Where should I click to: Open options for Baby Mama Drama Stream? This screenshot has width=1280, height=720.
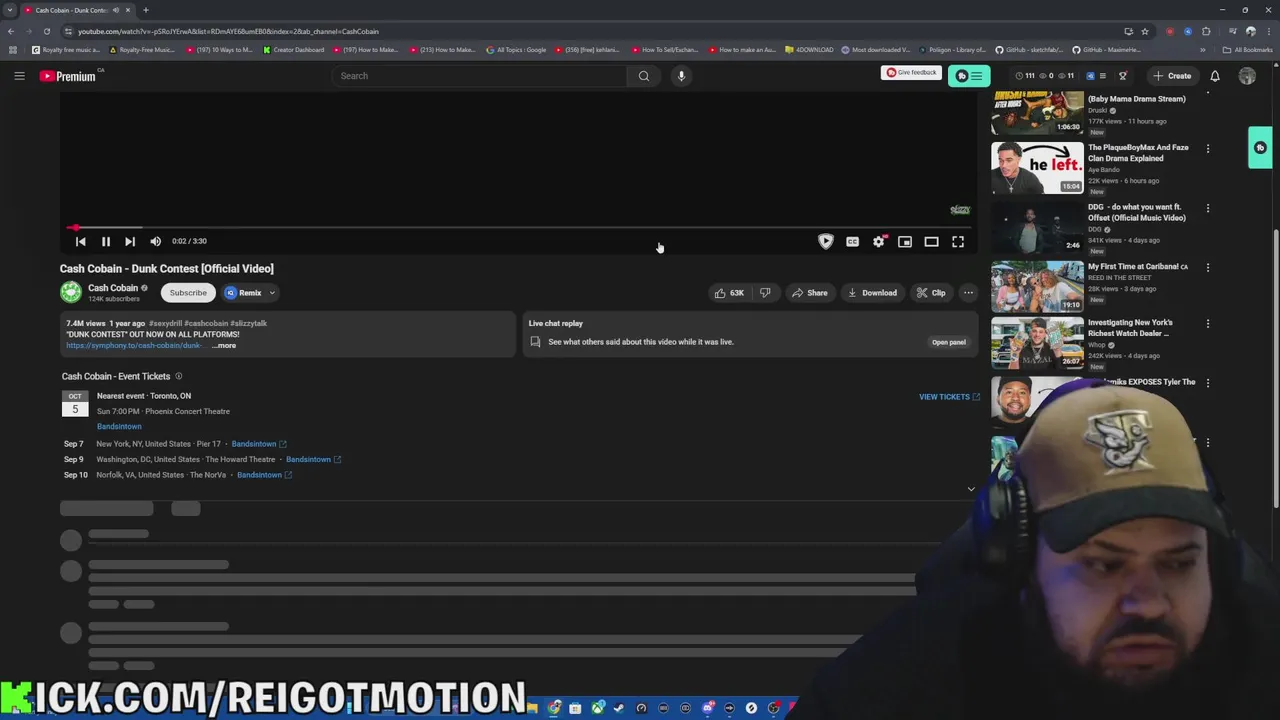coord(1208,93)
